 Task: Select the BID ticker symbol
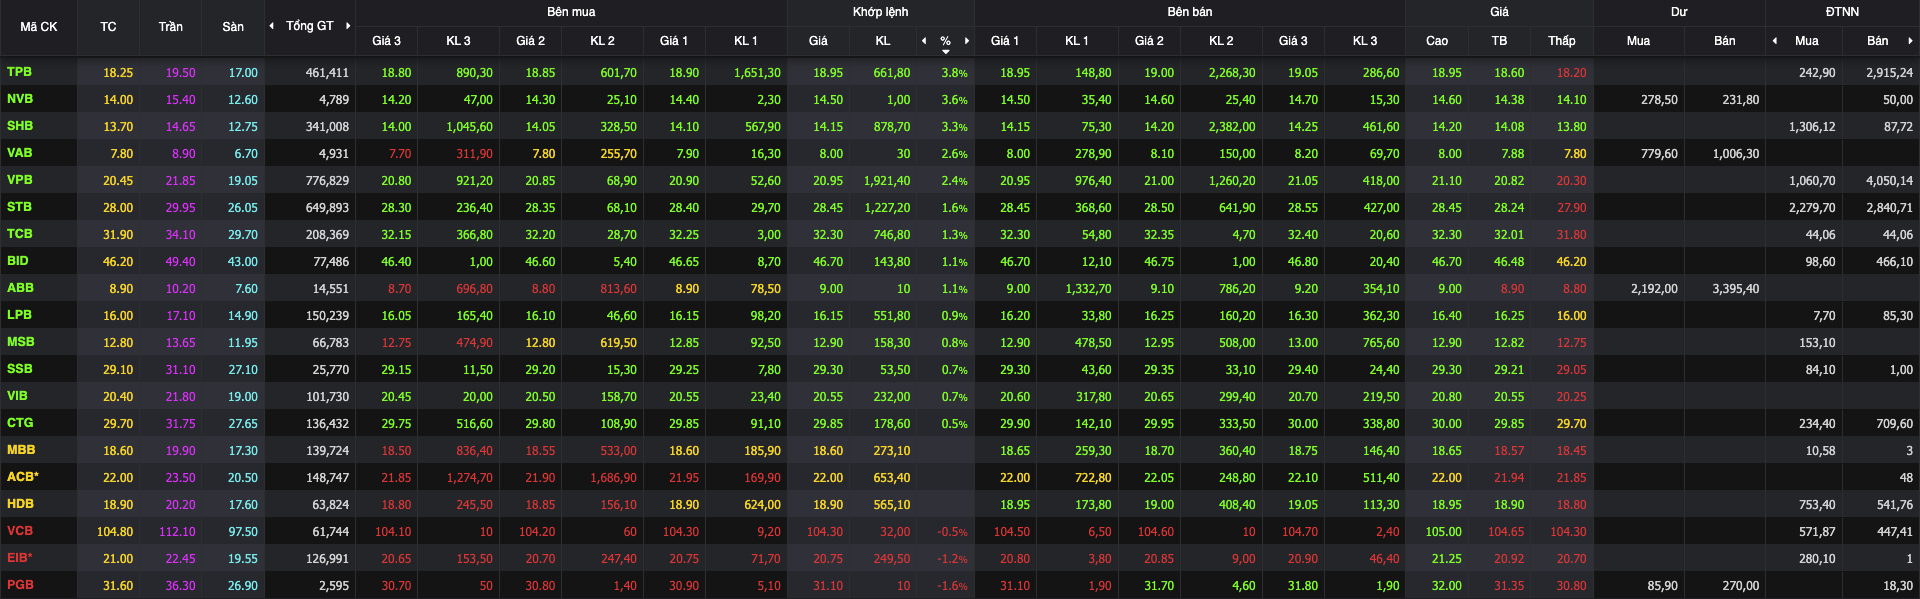(17, 261)
